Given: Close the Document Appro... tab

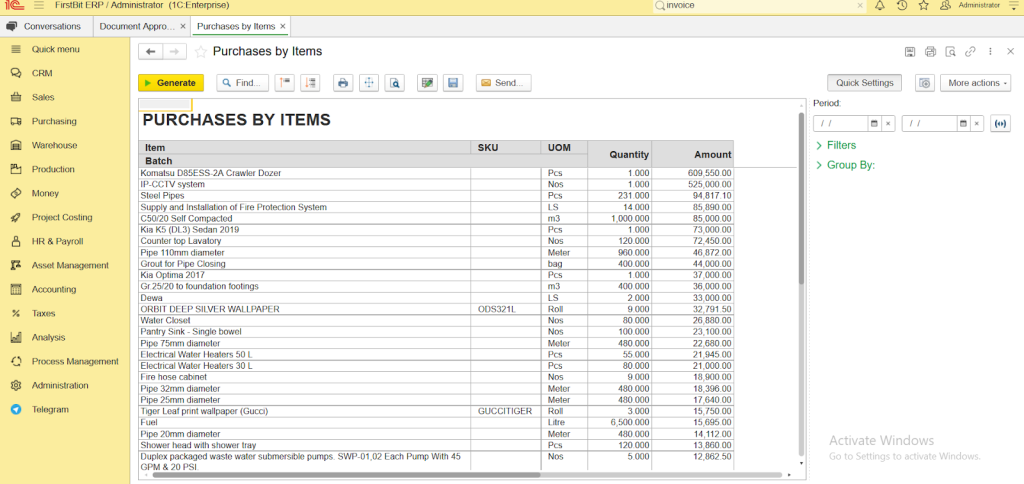Looking at the screenshot, I should [183, 26].
